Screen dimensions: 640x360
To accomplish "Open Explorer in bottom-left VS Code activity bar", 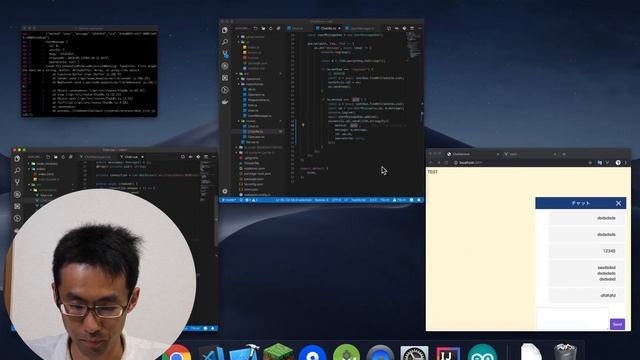I will tap(17, 158).
